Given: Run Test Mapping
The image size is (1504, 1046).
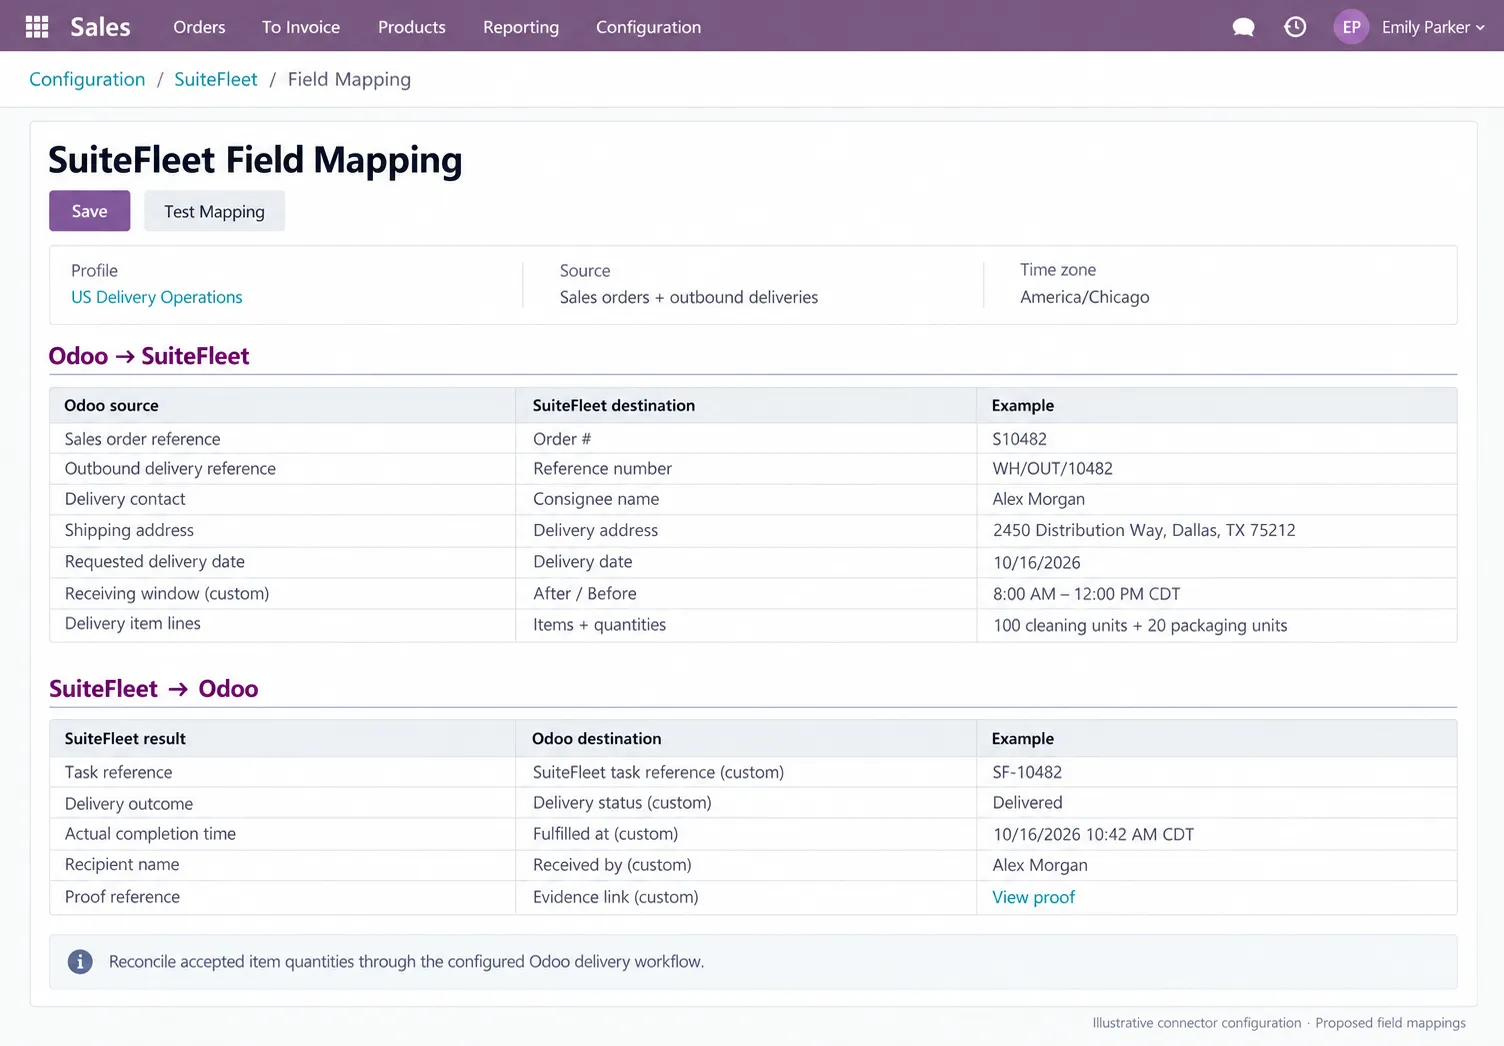Looking at the screenshot, I should (x=215, y=211).
